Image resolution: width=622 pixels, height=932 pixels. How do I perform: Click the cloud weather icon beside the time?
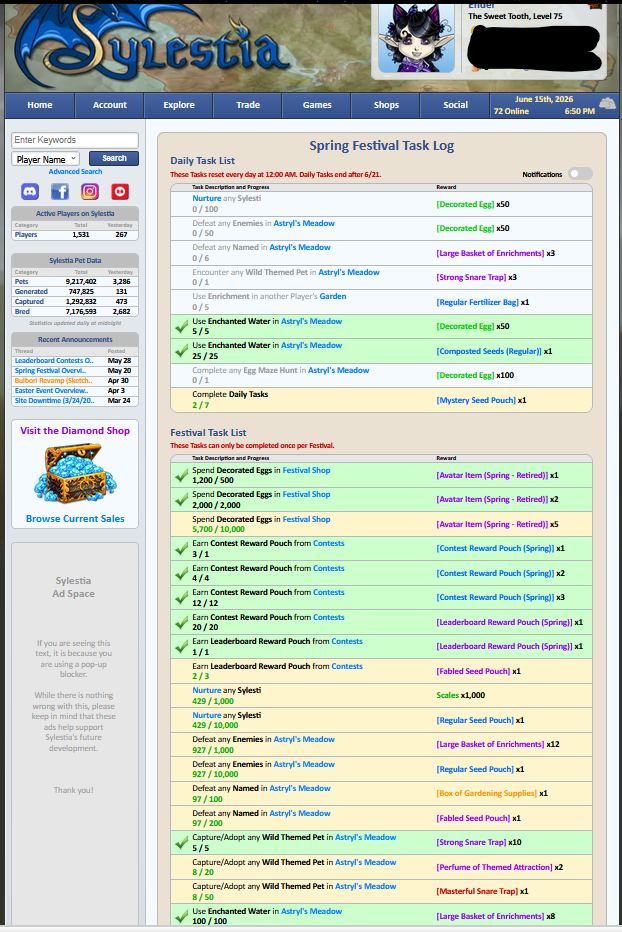(x=607, y=103)
